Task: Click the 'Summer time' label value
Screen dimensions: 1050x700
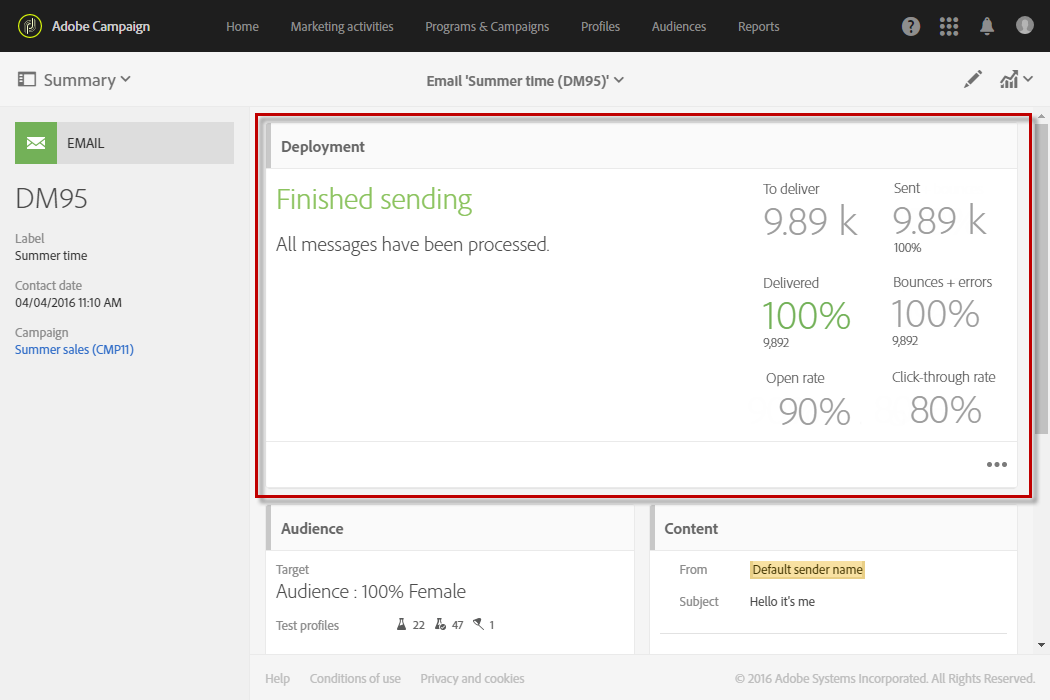Action: (x=51, y=256)
